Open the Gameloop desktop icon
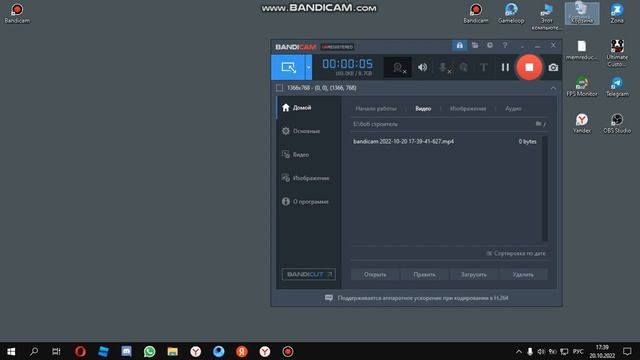This screenshot has width=640, height=360. (511, 13)
